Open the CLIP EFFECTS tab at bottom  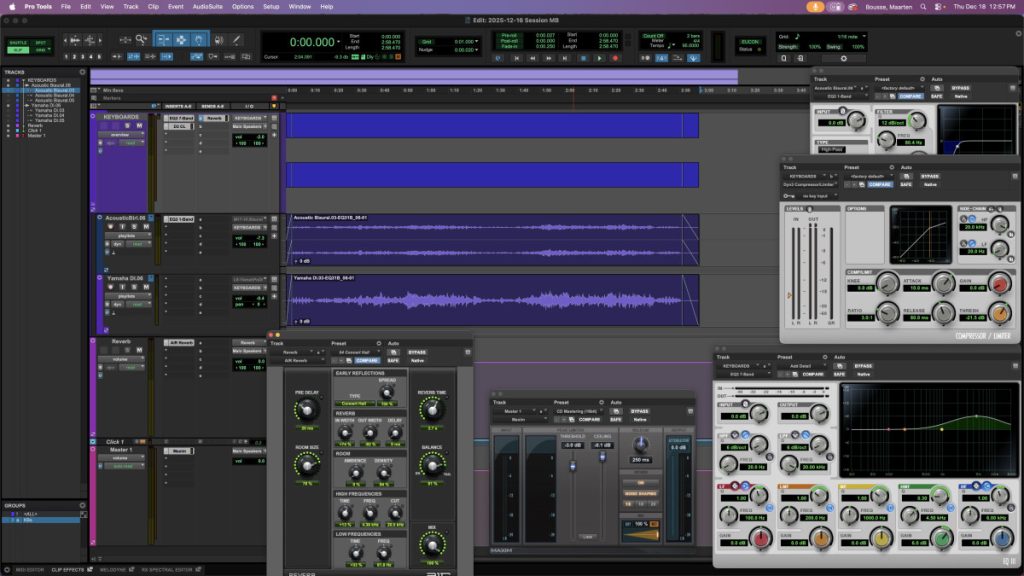pos(67,569)
